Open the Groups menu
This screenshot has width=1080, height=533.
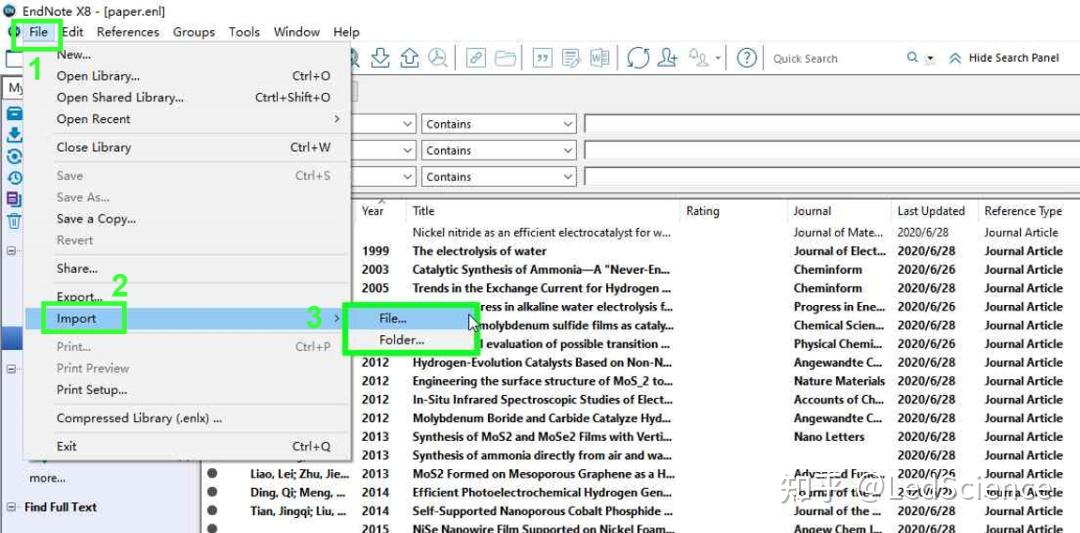coord(194,32)
